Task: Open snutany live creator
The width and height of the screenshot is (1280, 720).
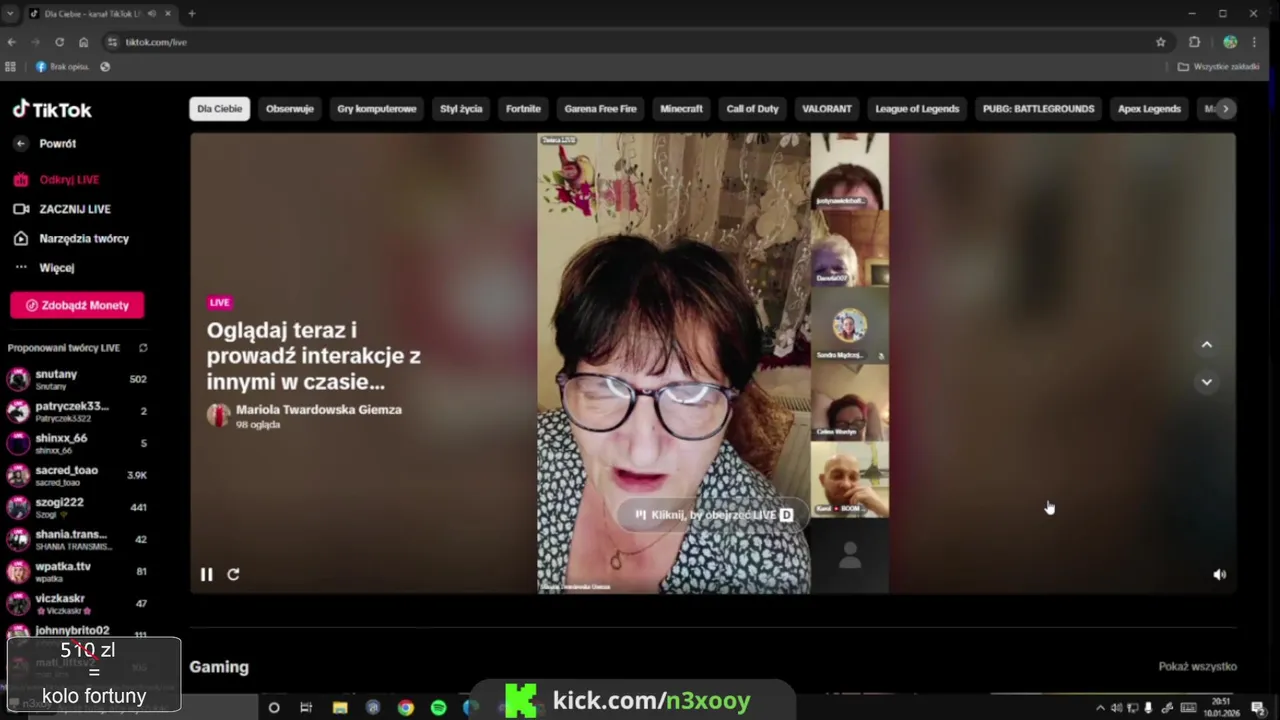Action: point(77,379)
